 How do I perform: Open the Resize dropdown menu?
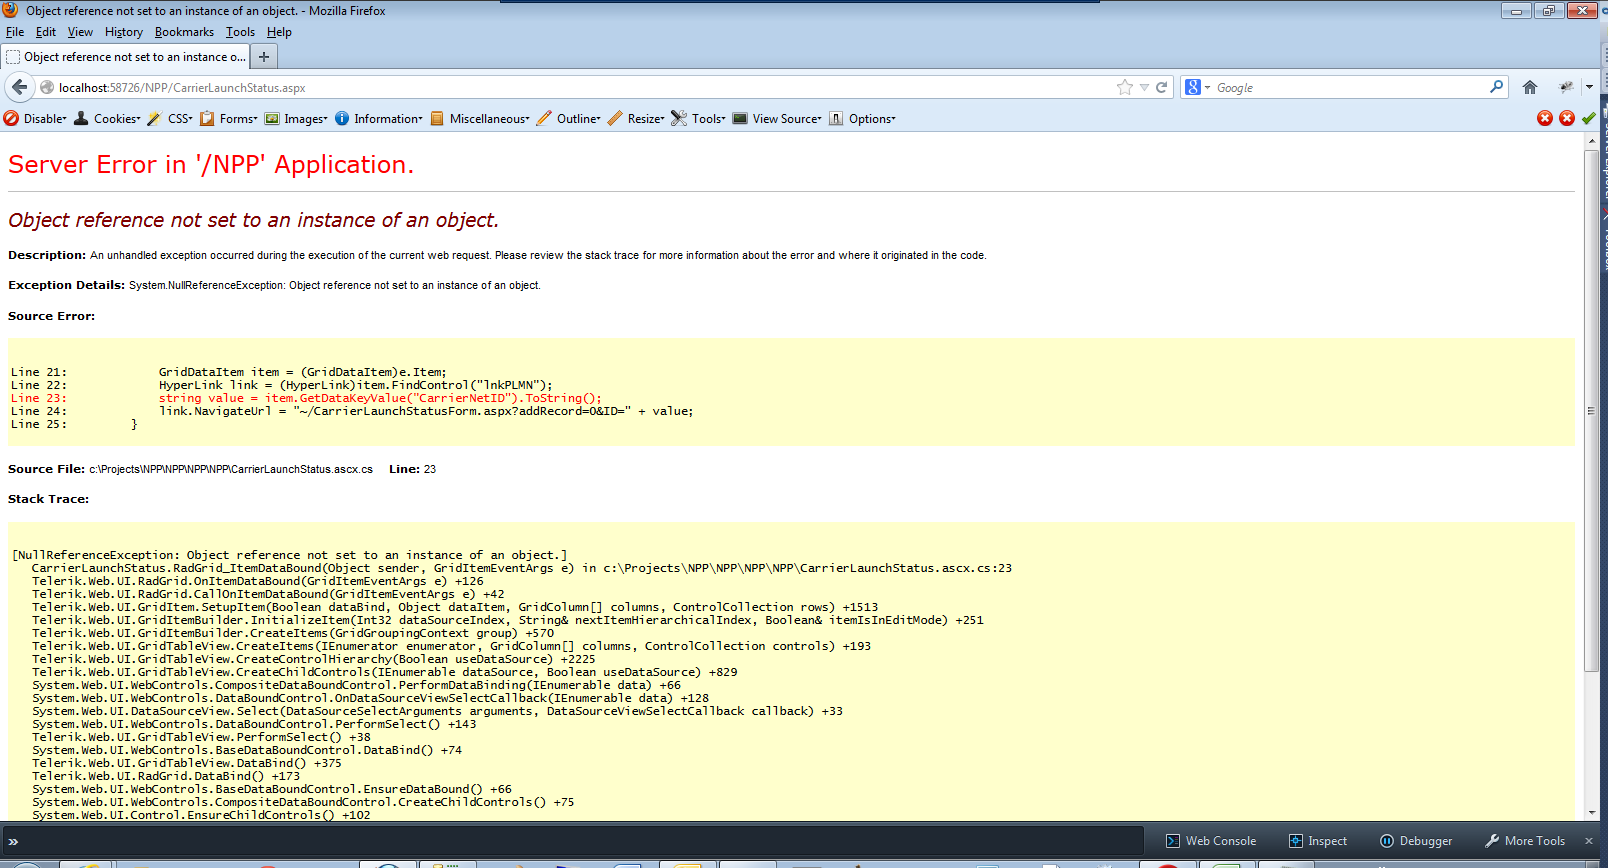click(x=636, y=118)
